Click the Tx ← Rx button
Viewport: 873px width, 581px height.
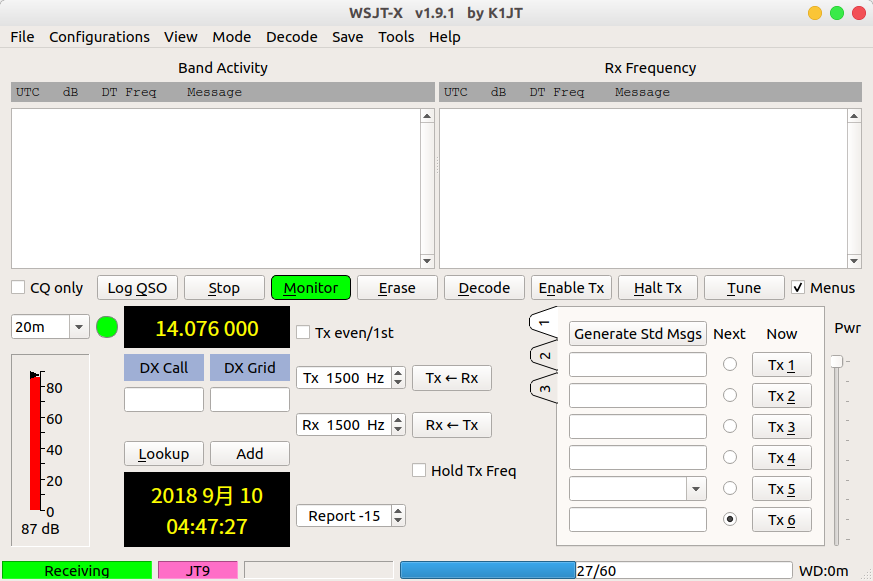(x=452, y=378)
